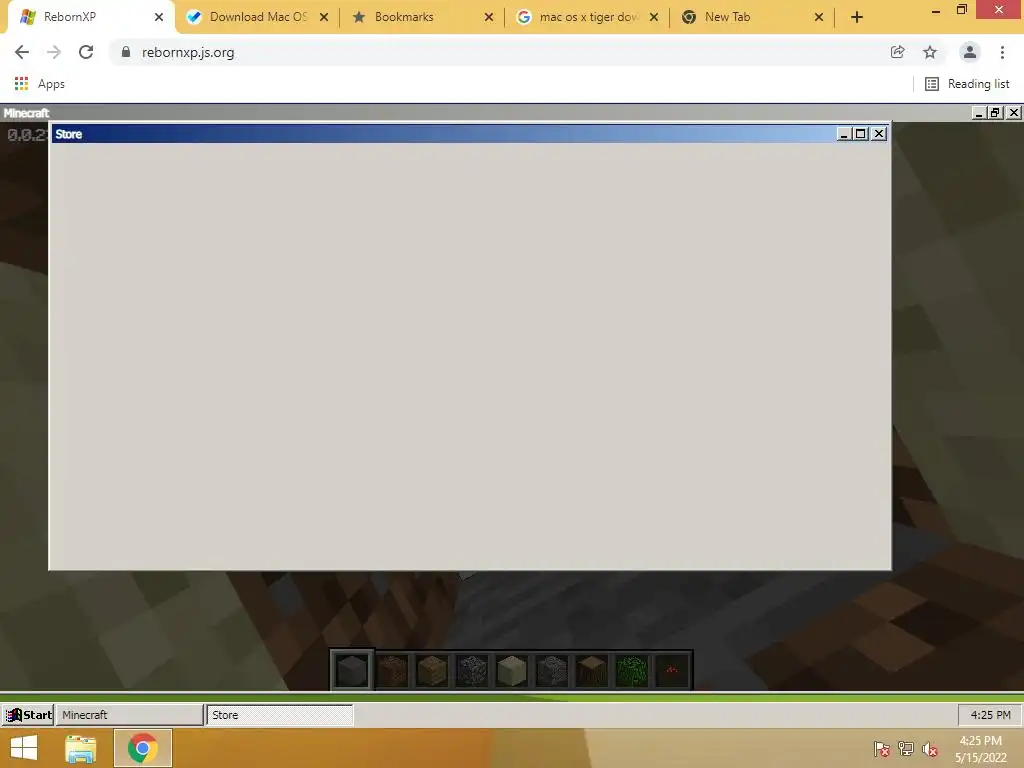Restore down the Minecraft window

pyautogui.click(x=995, y=112)
